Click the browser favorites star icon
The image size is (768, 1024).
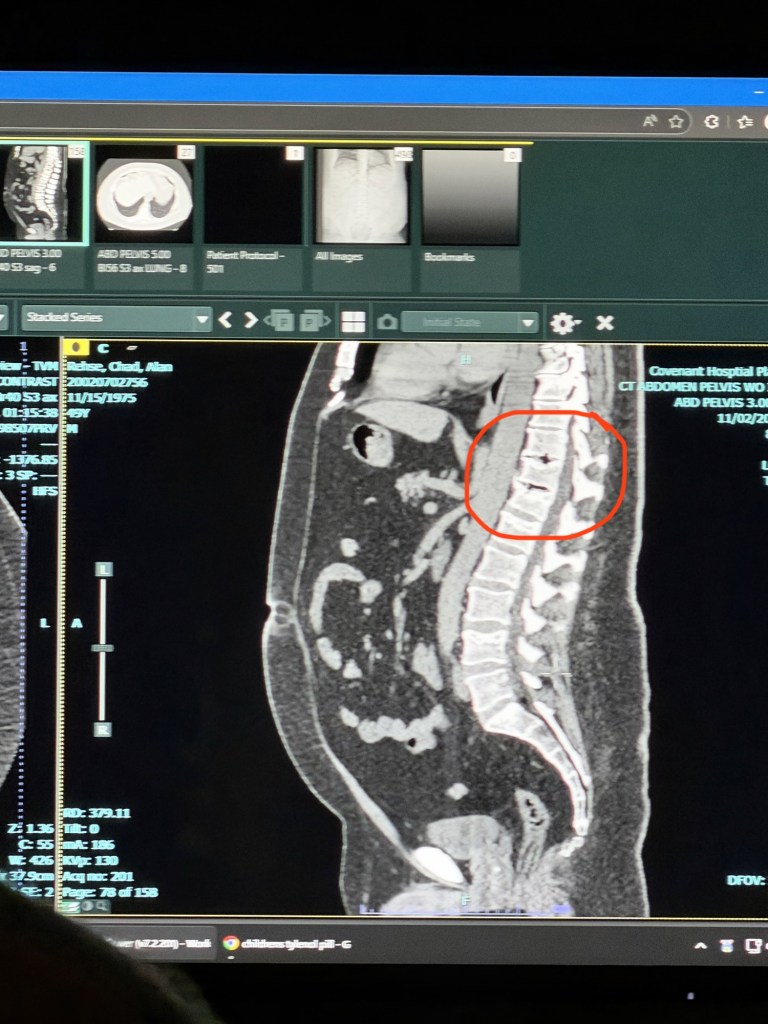[x=676, y=121]
